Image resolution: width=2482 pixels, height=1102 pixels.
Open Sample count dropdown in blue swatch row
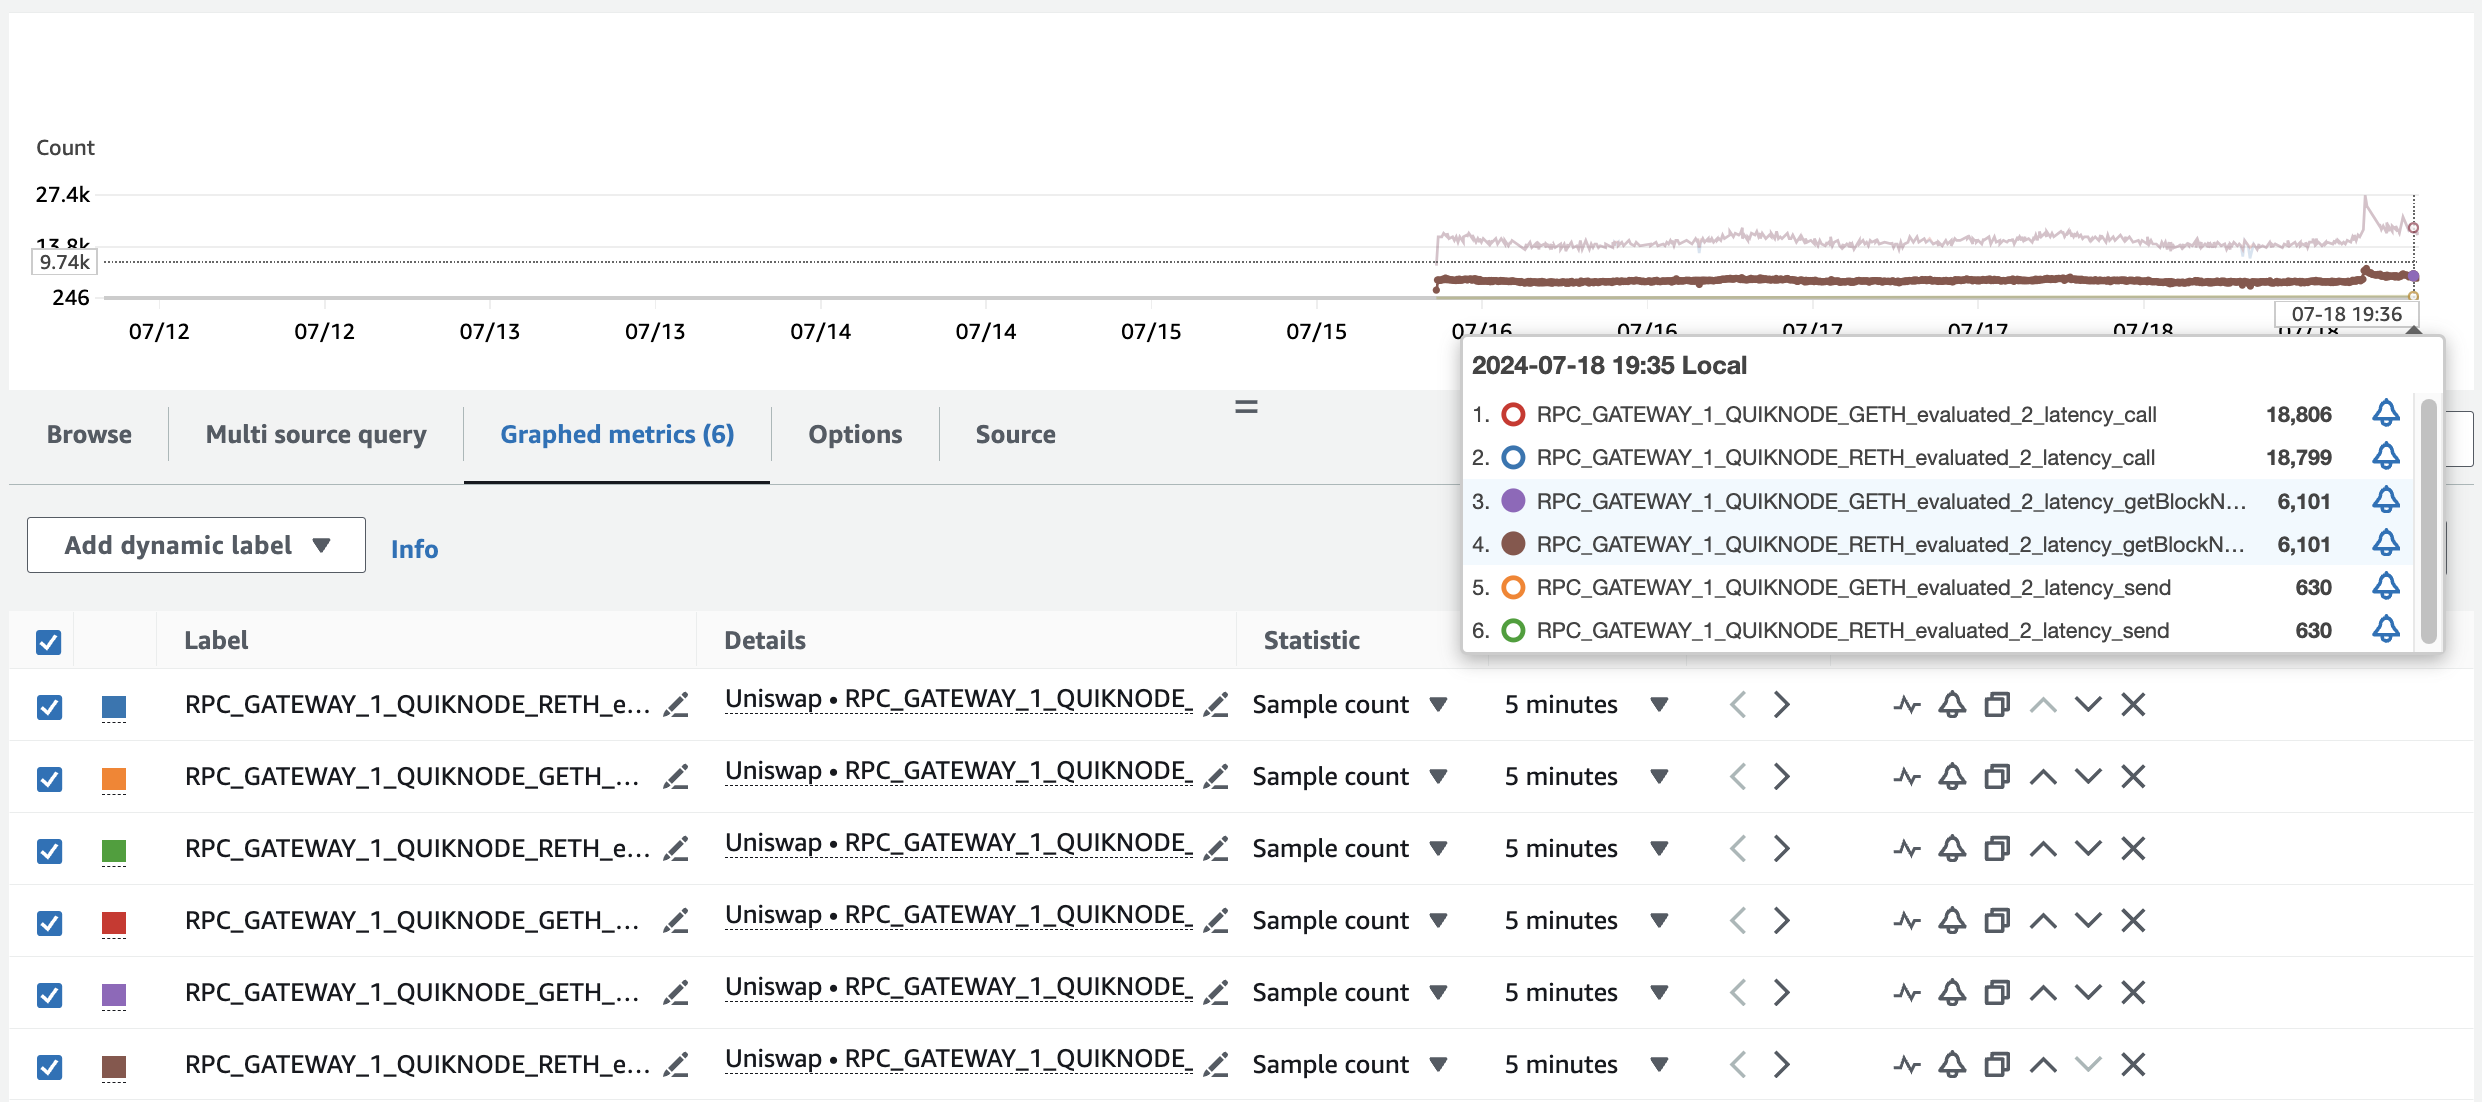point(1349,705)
